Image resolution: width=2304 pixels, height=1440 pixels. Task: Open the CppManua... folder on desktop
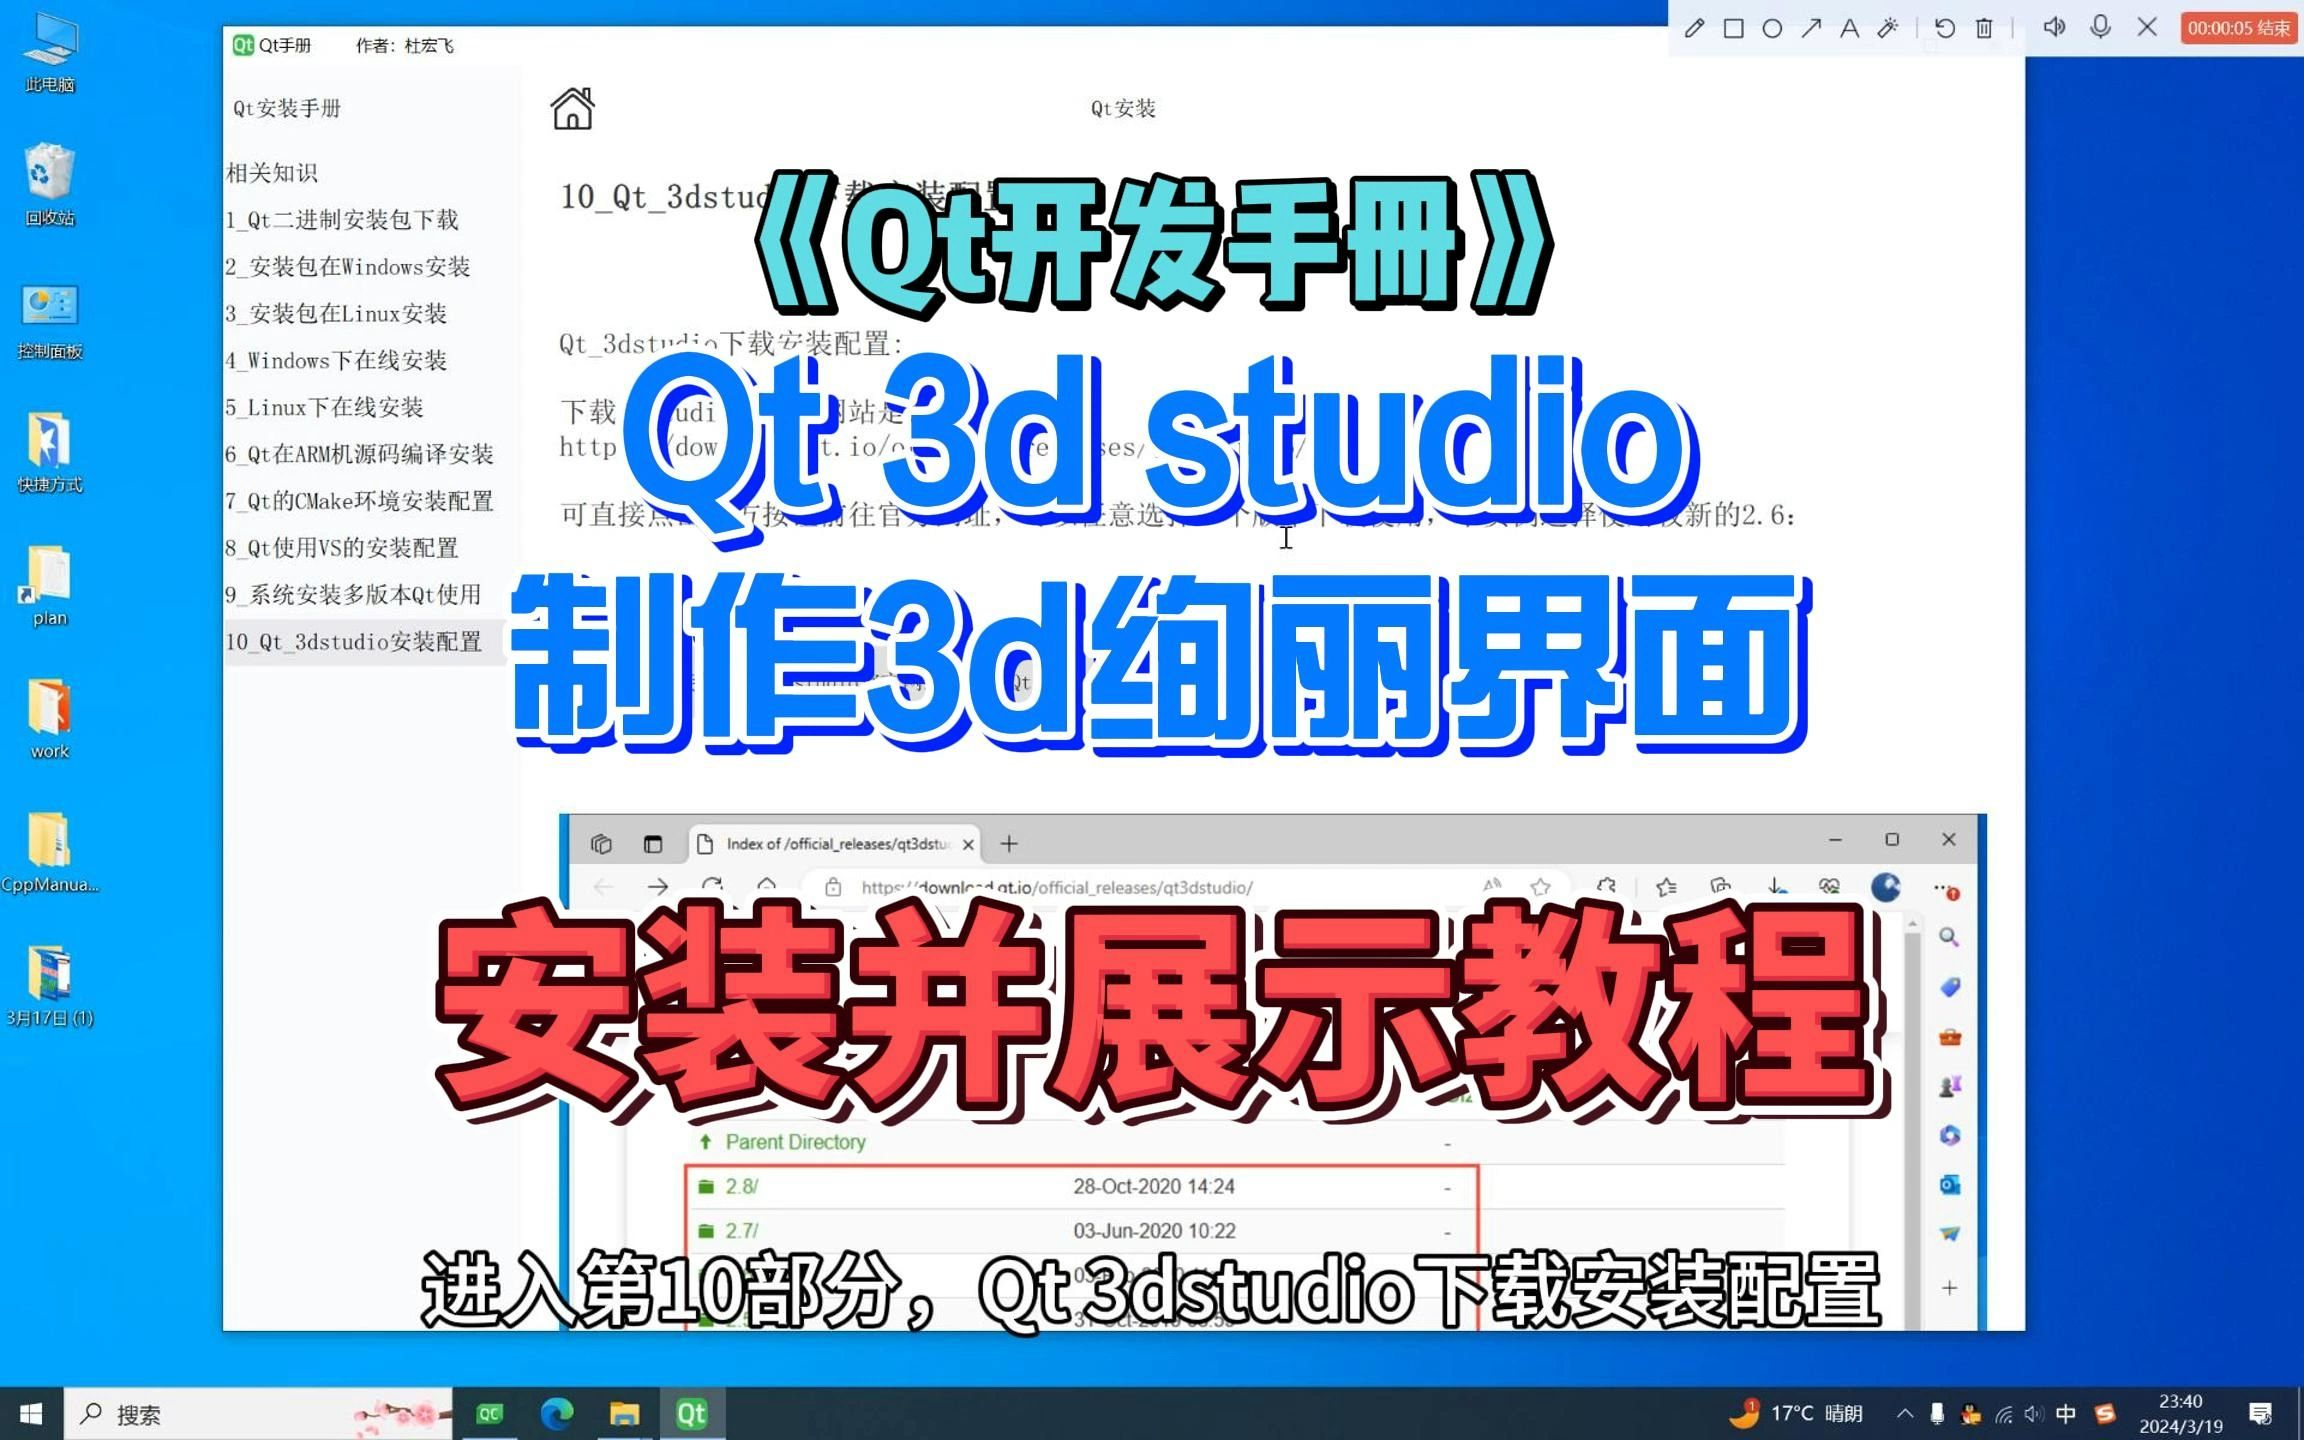tap(50, 853)
